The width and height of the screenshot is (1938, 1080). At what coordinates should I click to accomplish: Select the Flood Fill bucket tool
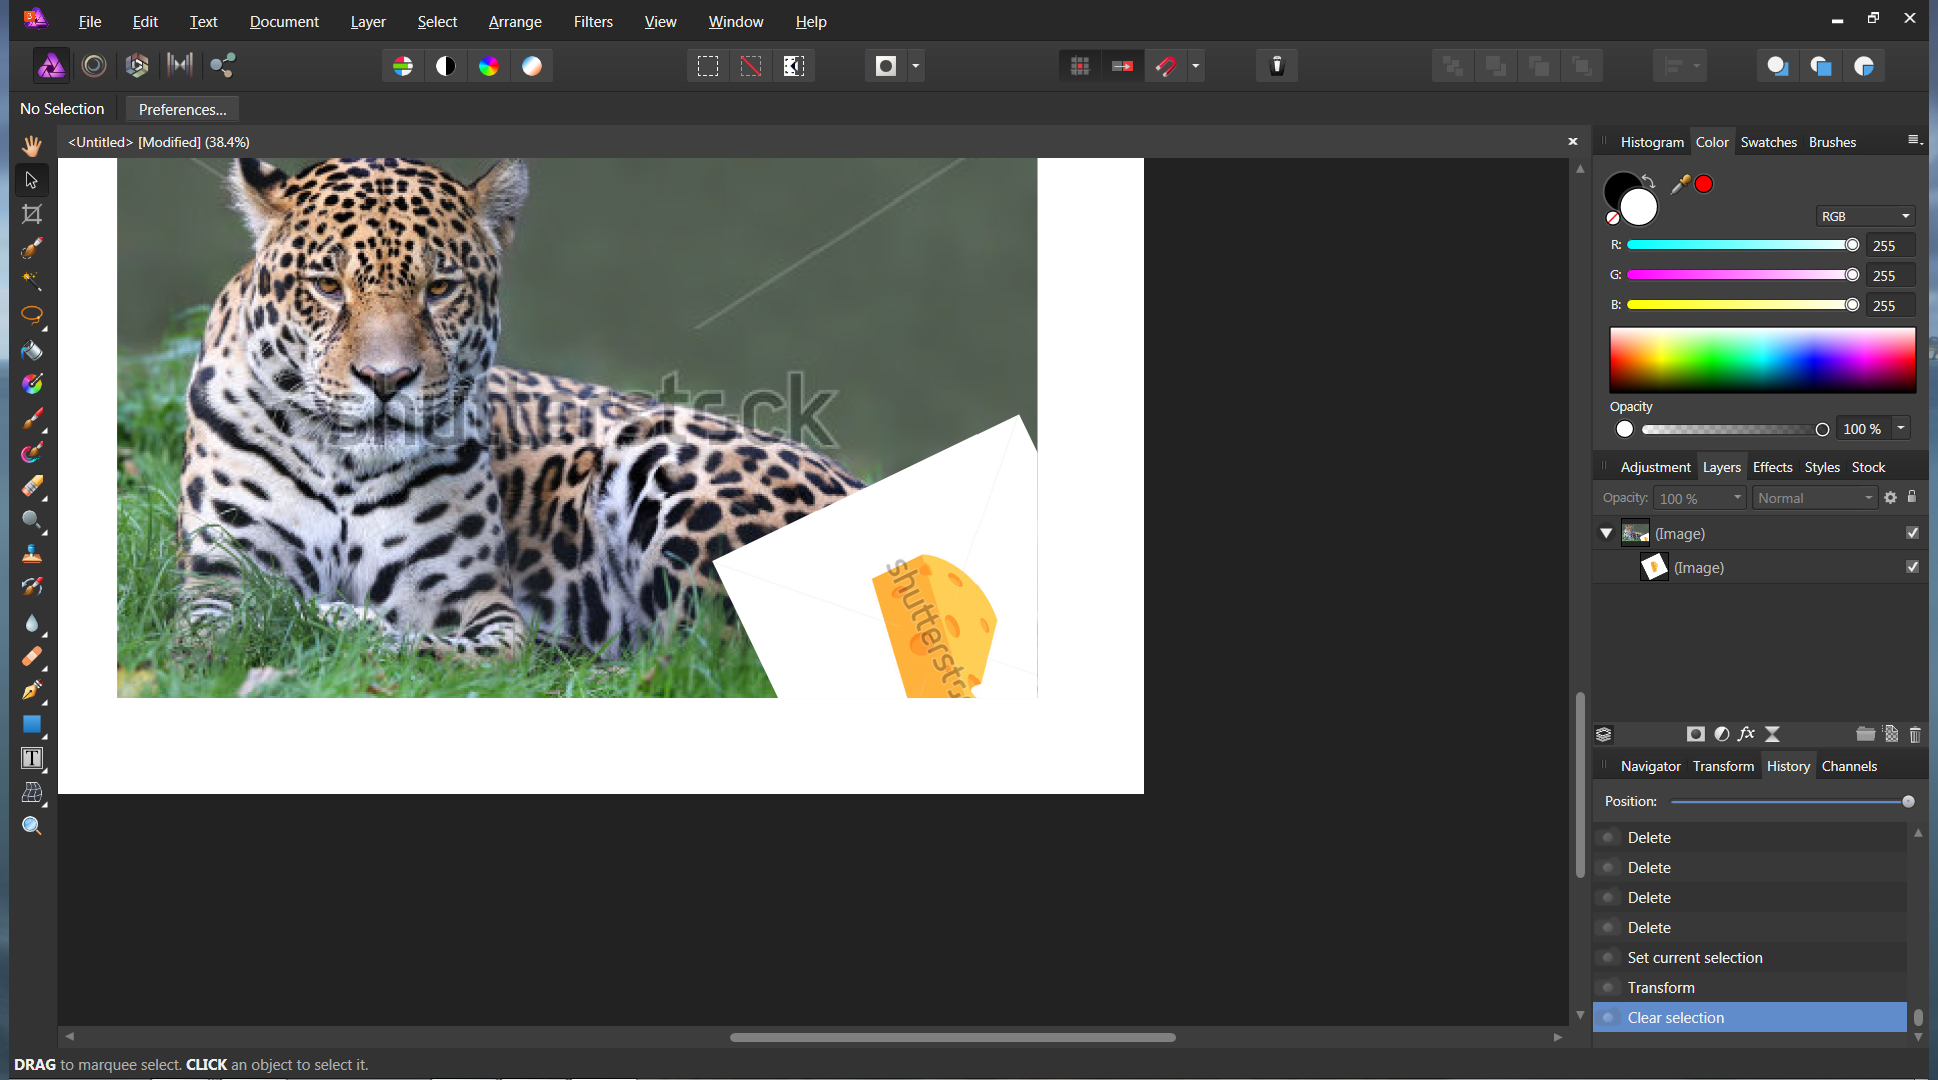[x=32, y=350]
